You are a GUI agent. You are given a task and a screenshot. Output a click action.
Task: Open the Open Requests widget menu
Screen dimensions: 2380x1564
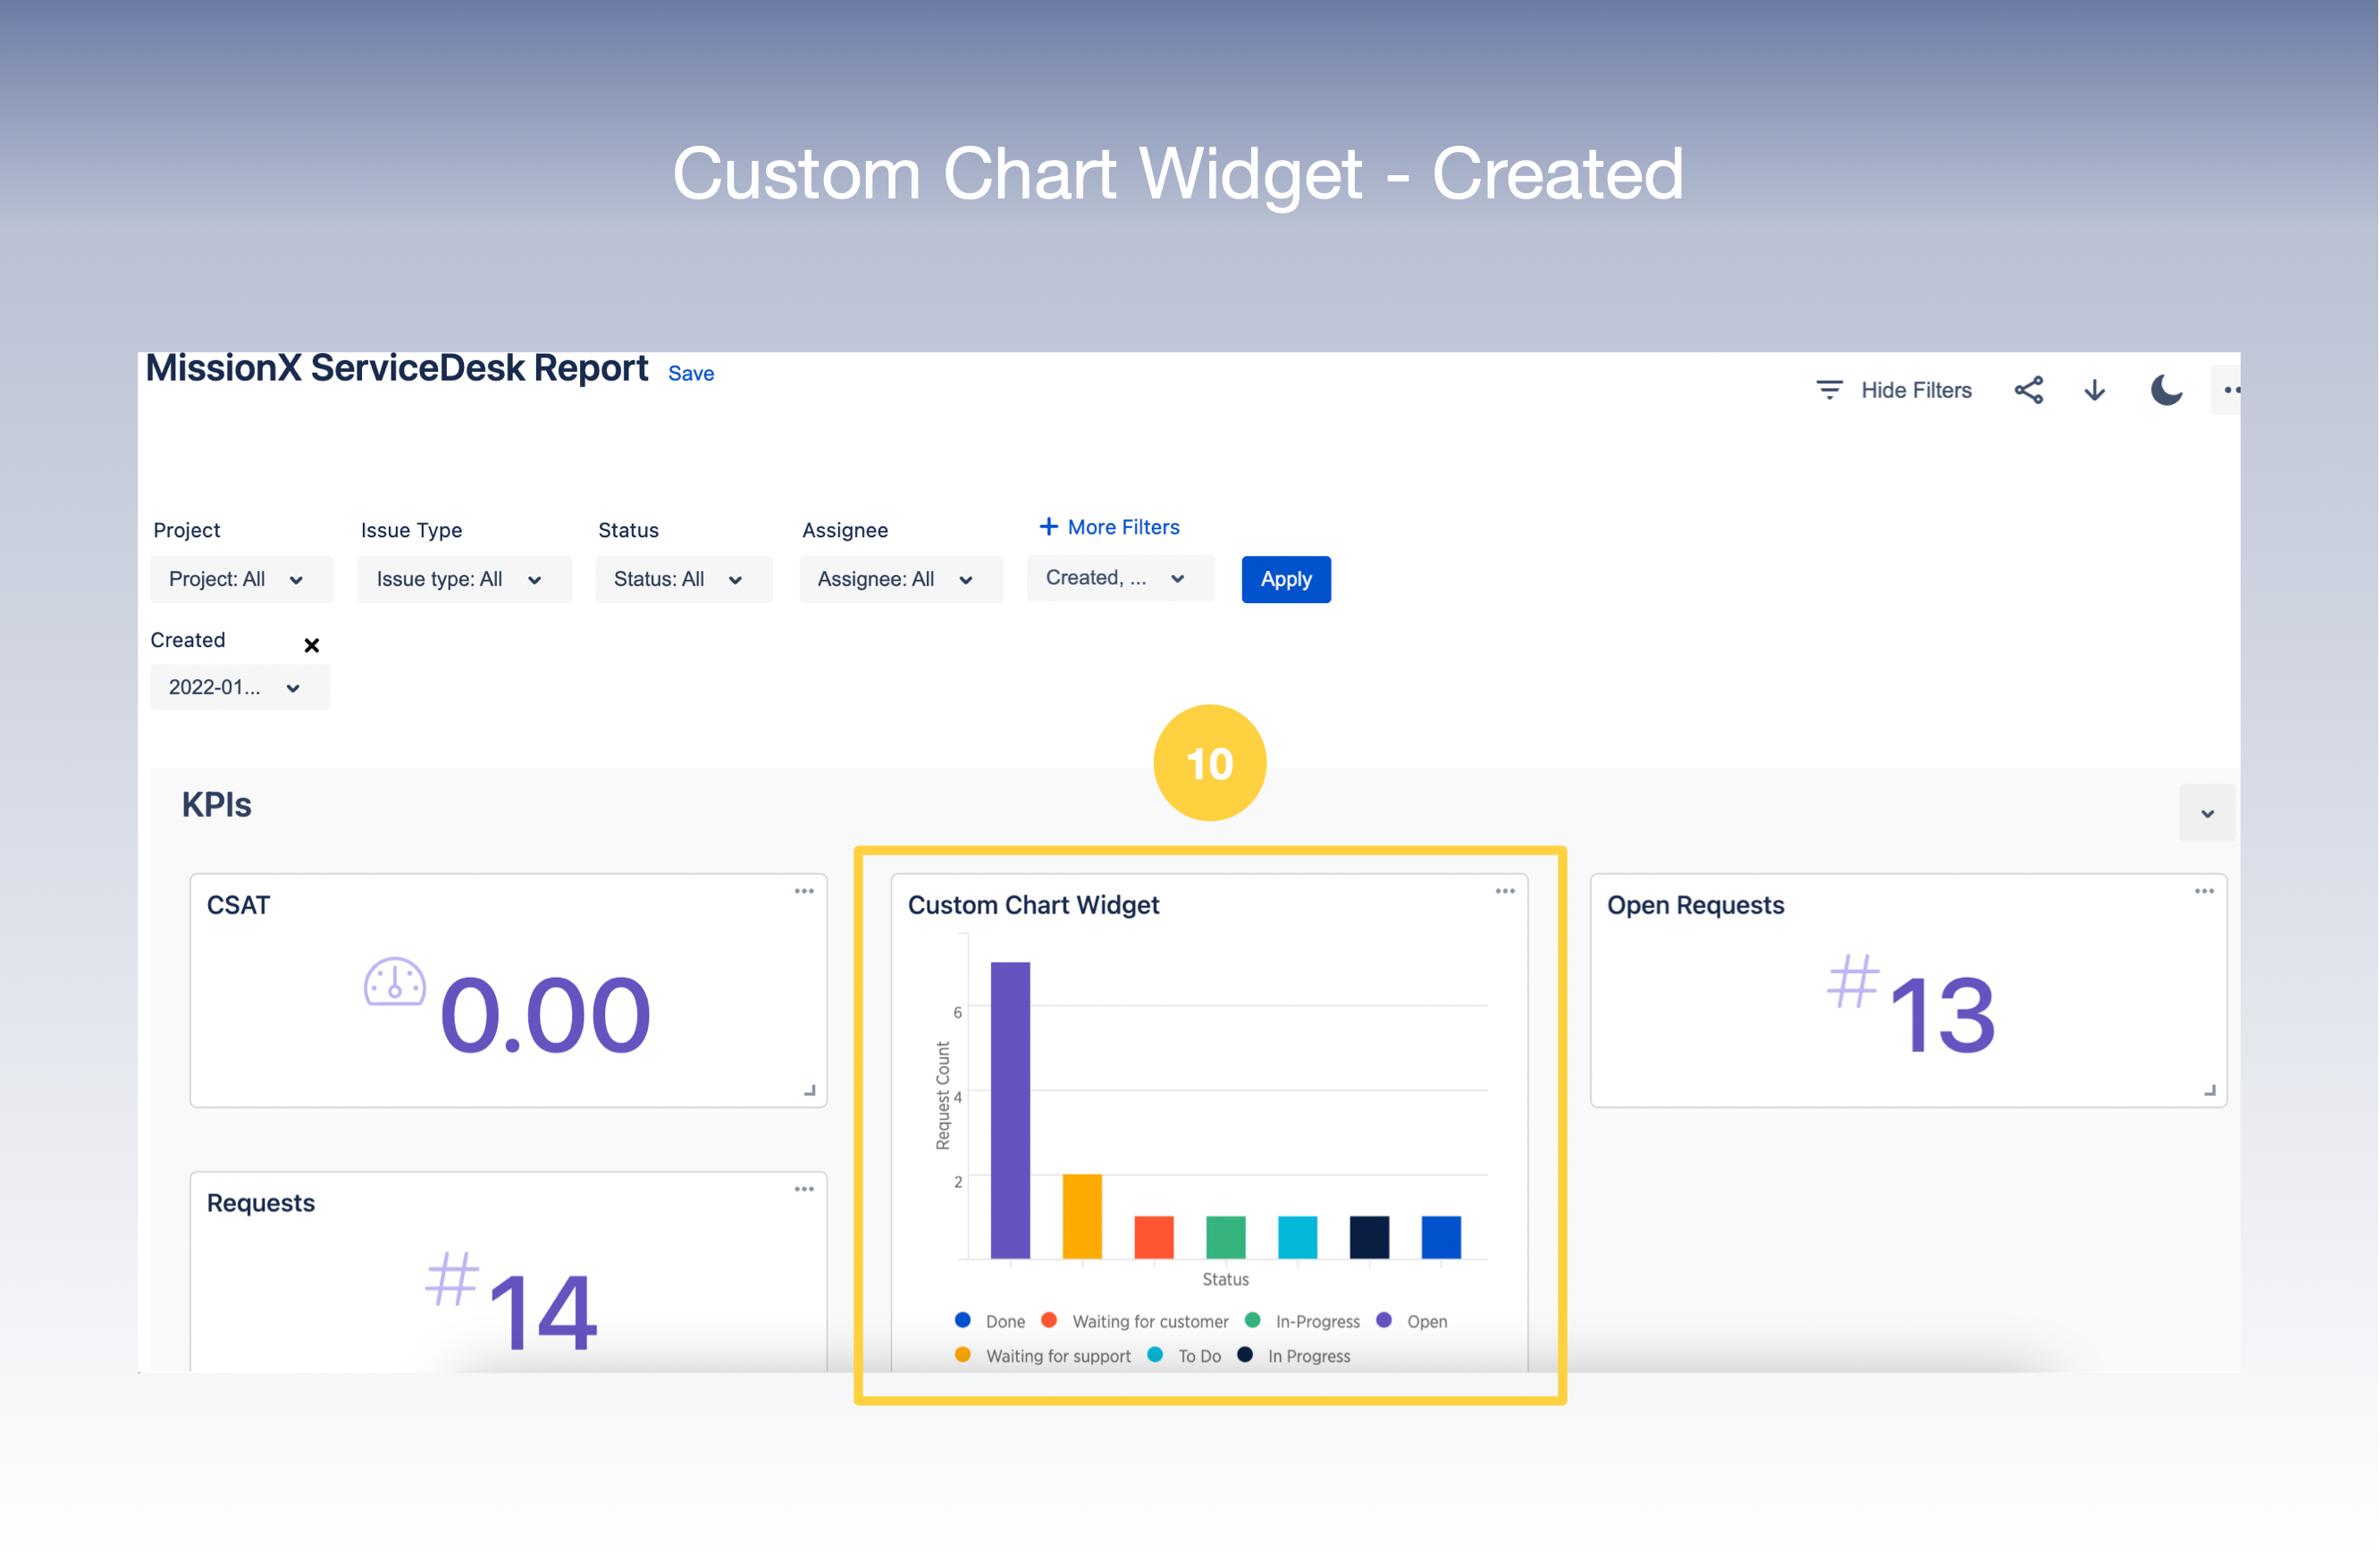[x=2204, y=890]
